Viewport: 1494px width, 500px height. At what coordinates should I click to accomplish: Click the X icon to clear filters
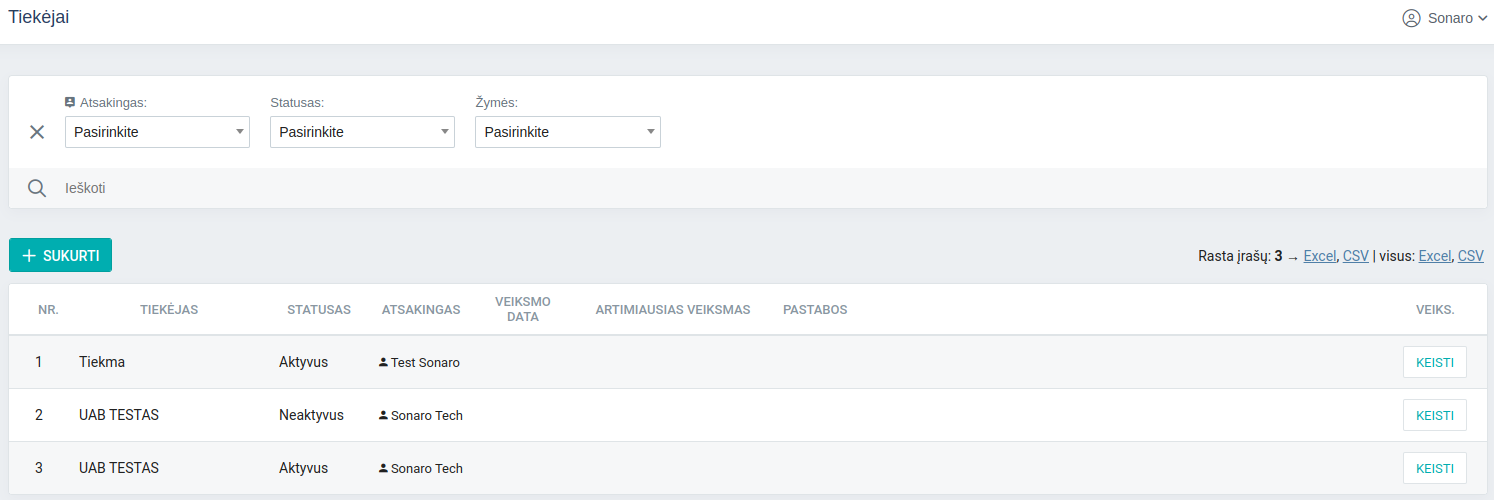click(37, 132)
